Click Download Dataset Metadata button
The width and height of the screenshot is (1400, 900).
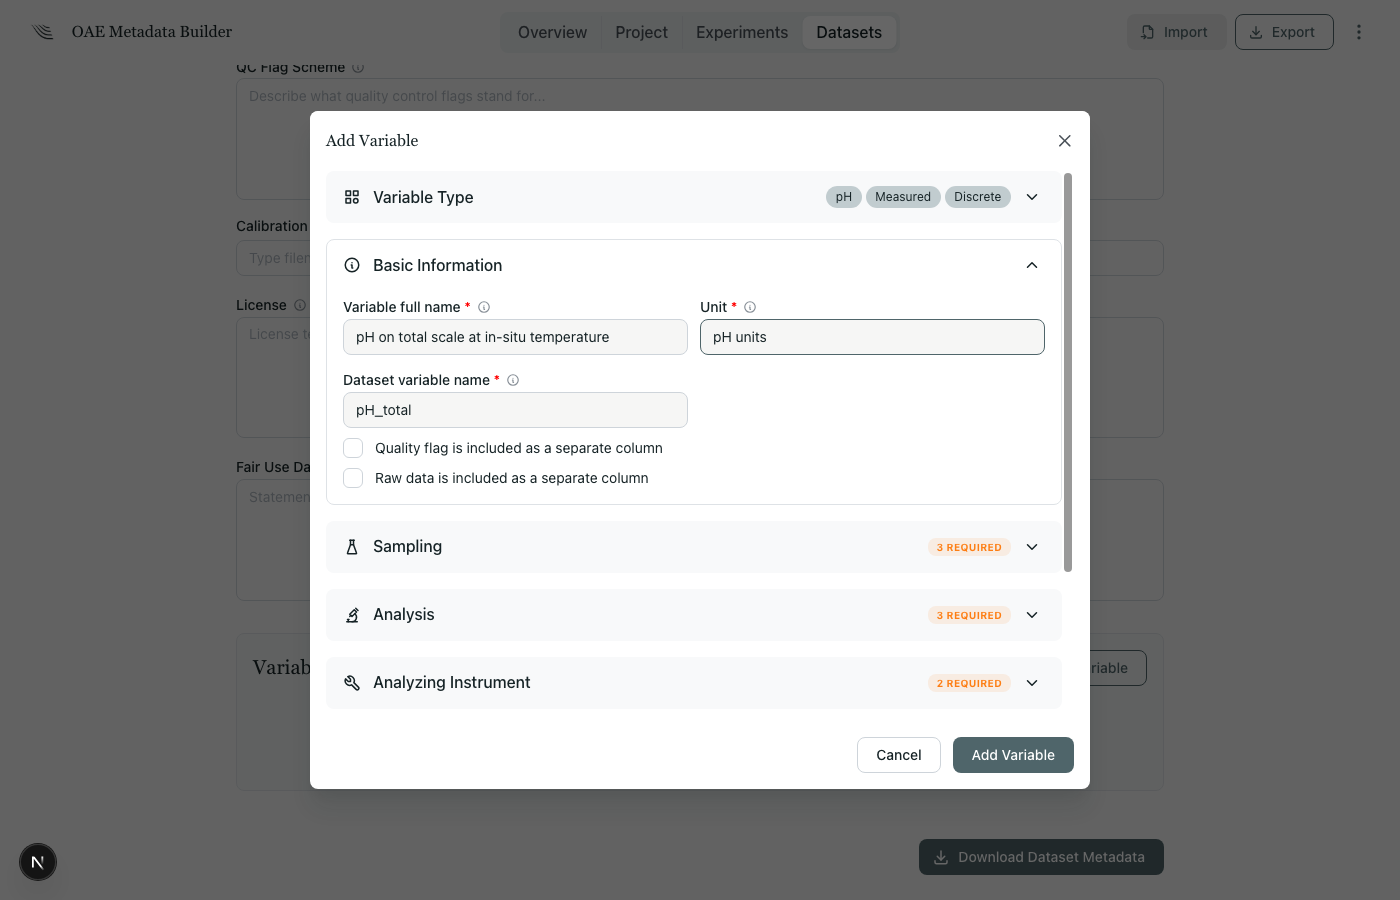(1041, 857)
